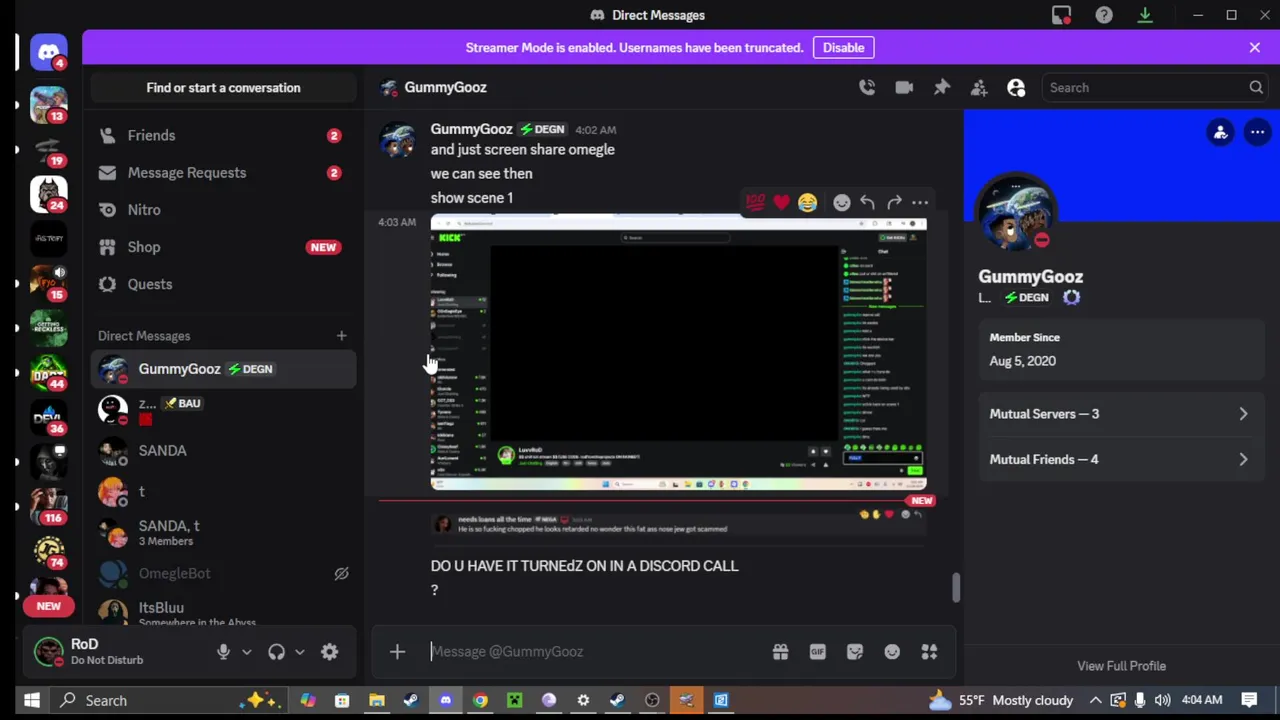Focus the header Search field
This screenshot has width=1280, height=720.
click(1155, 88)
